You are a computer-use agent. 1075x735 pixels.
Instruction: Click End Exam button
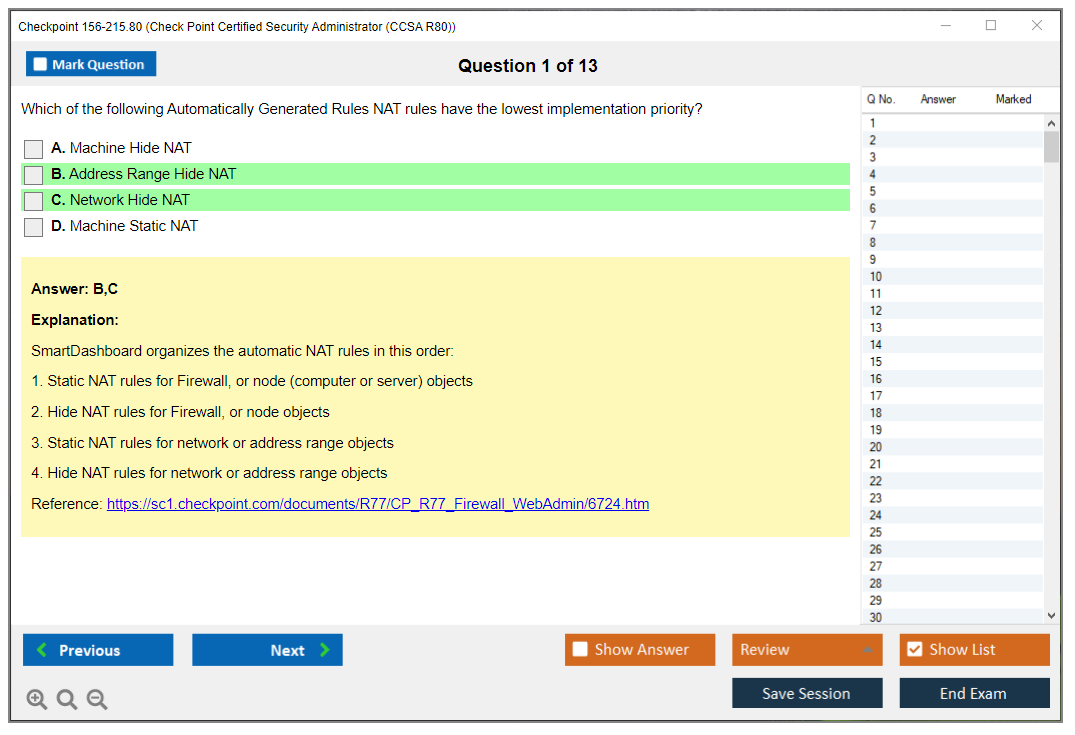(x=974, y=693)
